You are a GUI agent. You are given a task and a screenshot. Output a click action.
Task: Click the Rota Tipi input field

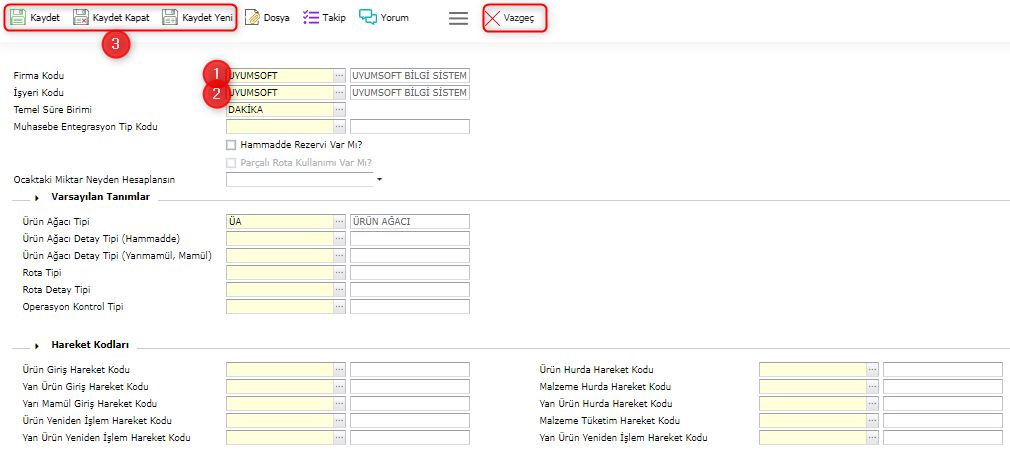280,273
